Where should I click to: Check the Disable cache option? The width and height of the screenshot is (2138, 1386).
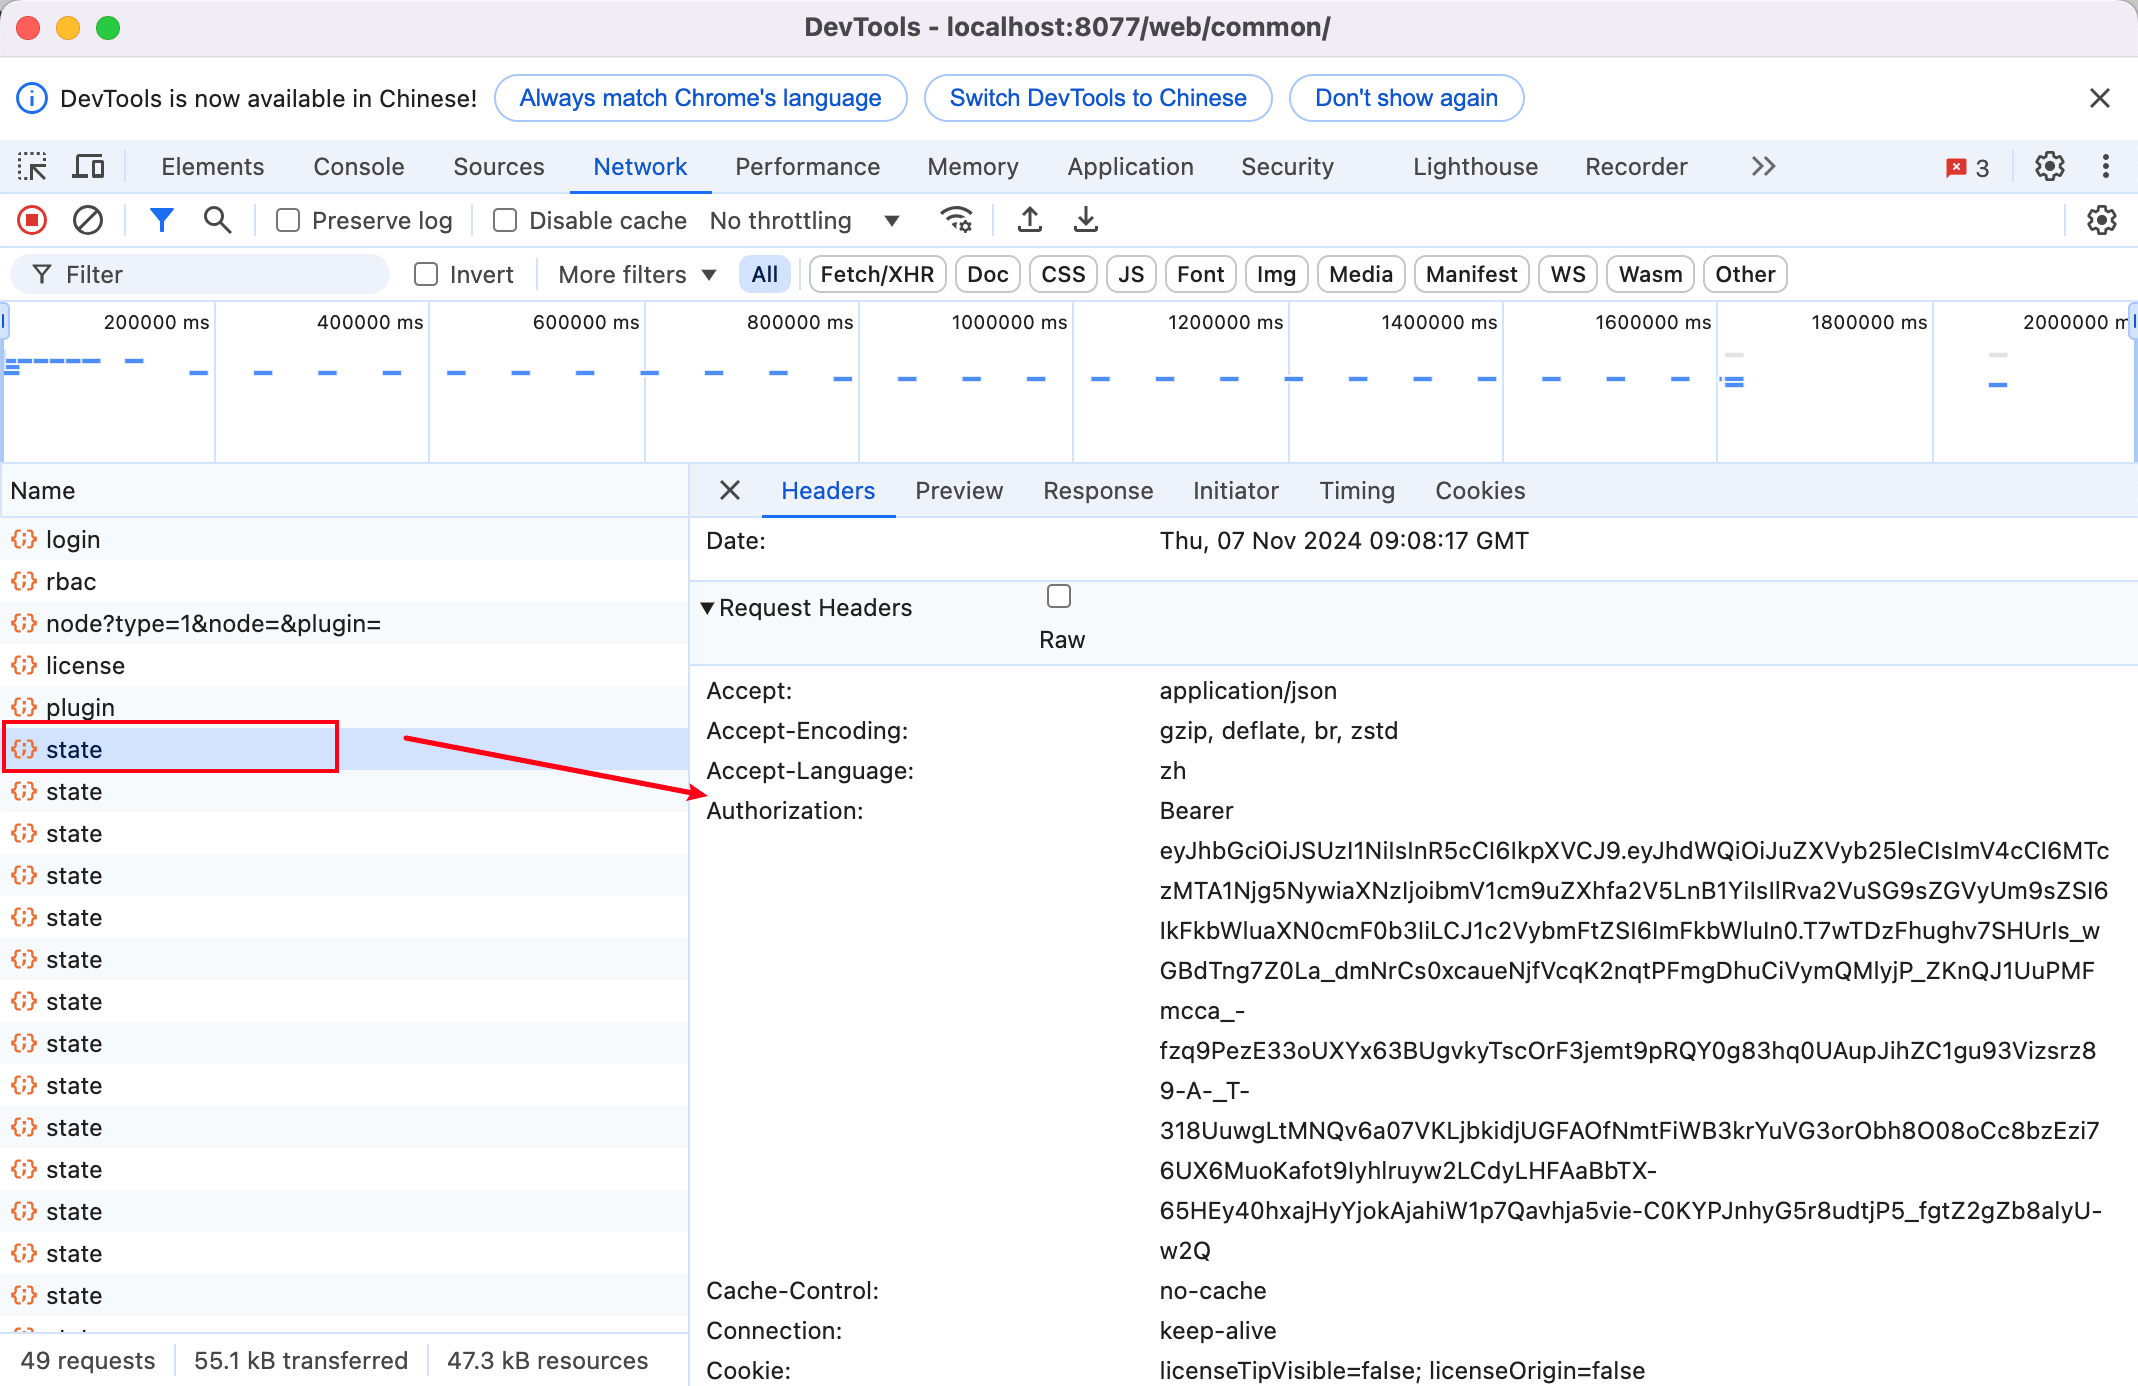505,220
